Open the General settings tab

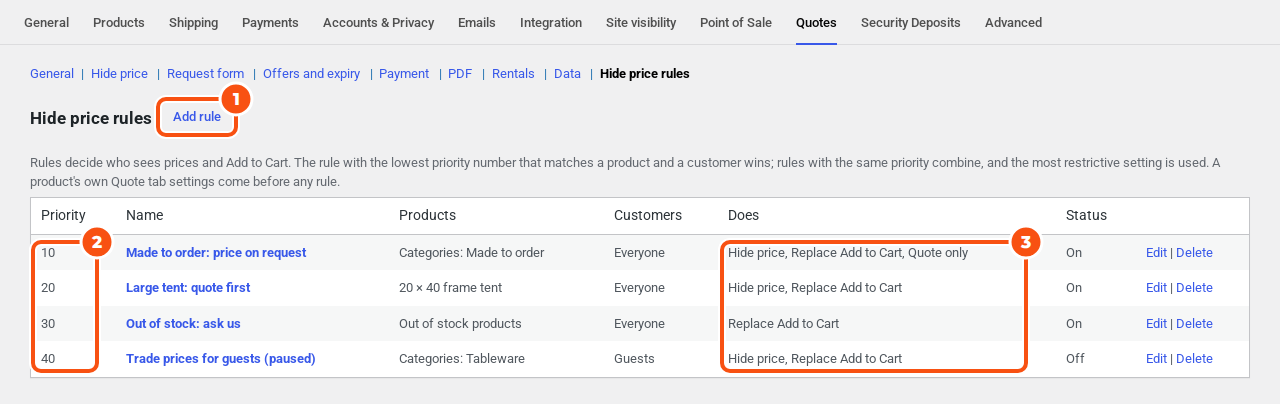click(46, 22)
